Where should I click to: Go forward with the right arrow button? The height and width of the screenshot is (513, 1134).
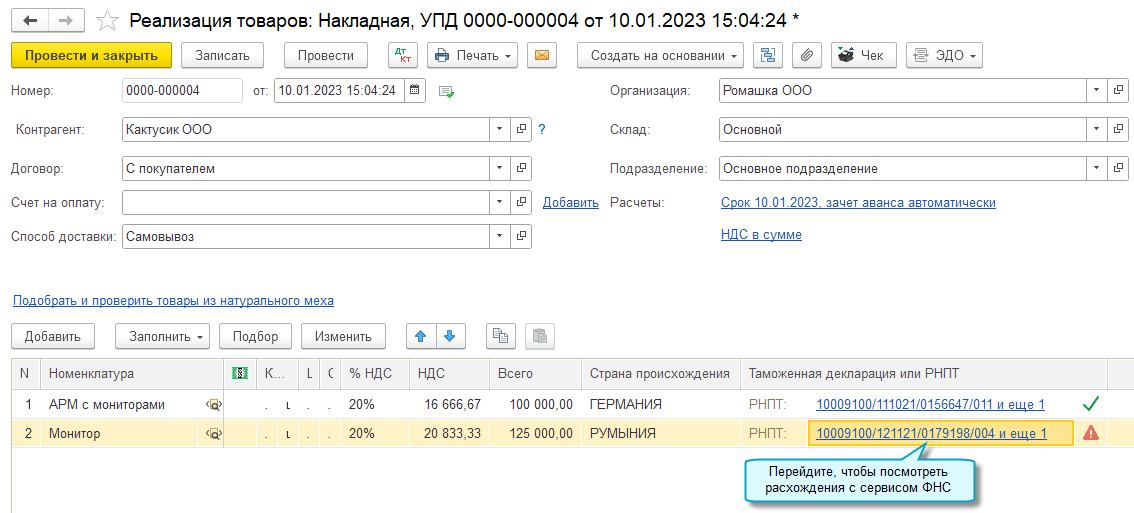(66, 20)
